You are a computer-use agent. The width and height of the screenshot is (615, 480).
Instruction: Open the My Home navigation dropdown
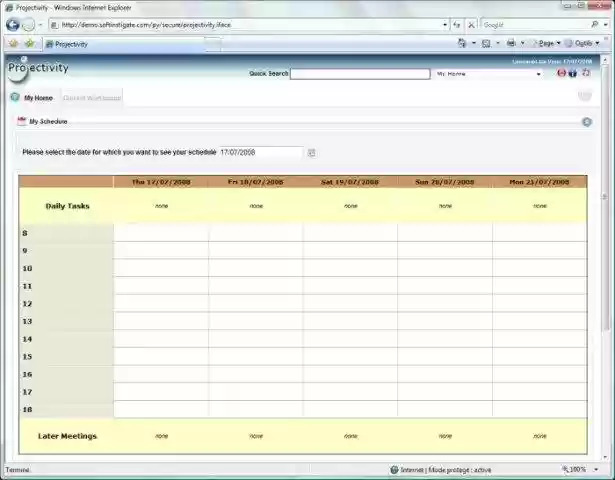point(489,74)
